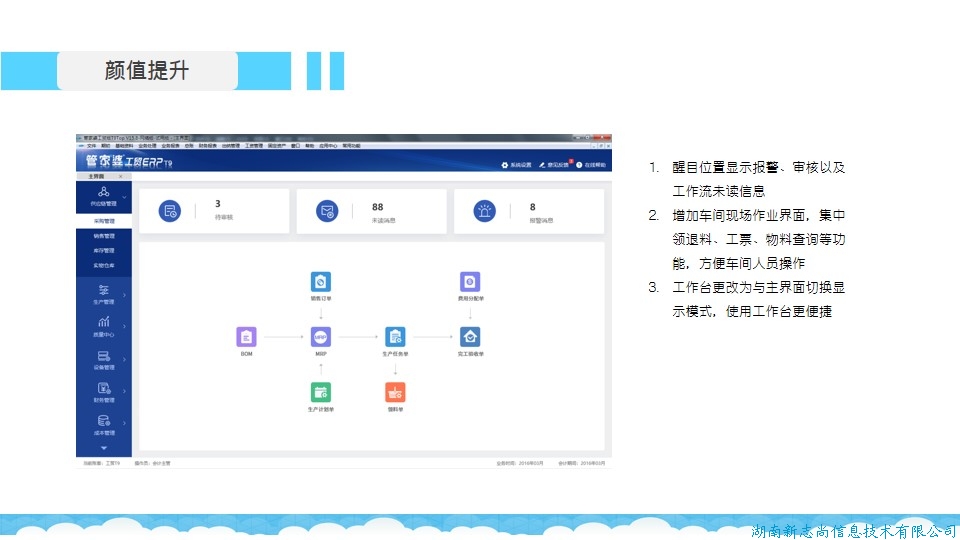
Task: Select 销售管理 in the sidebar
Action: [x=104, y=236]
